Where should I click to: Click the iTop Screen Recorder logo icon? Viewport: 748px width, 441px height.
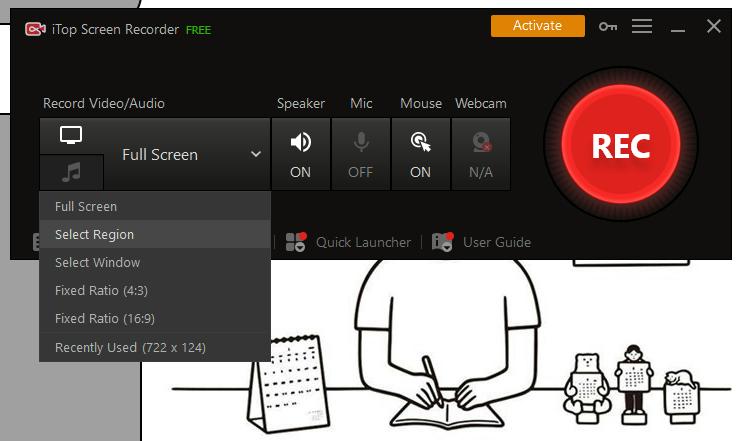pos(35,30)
